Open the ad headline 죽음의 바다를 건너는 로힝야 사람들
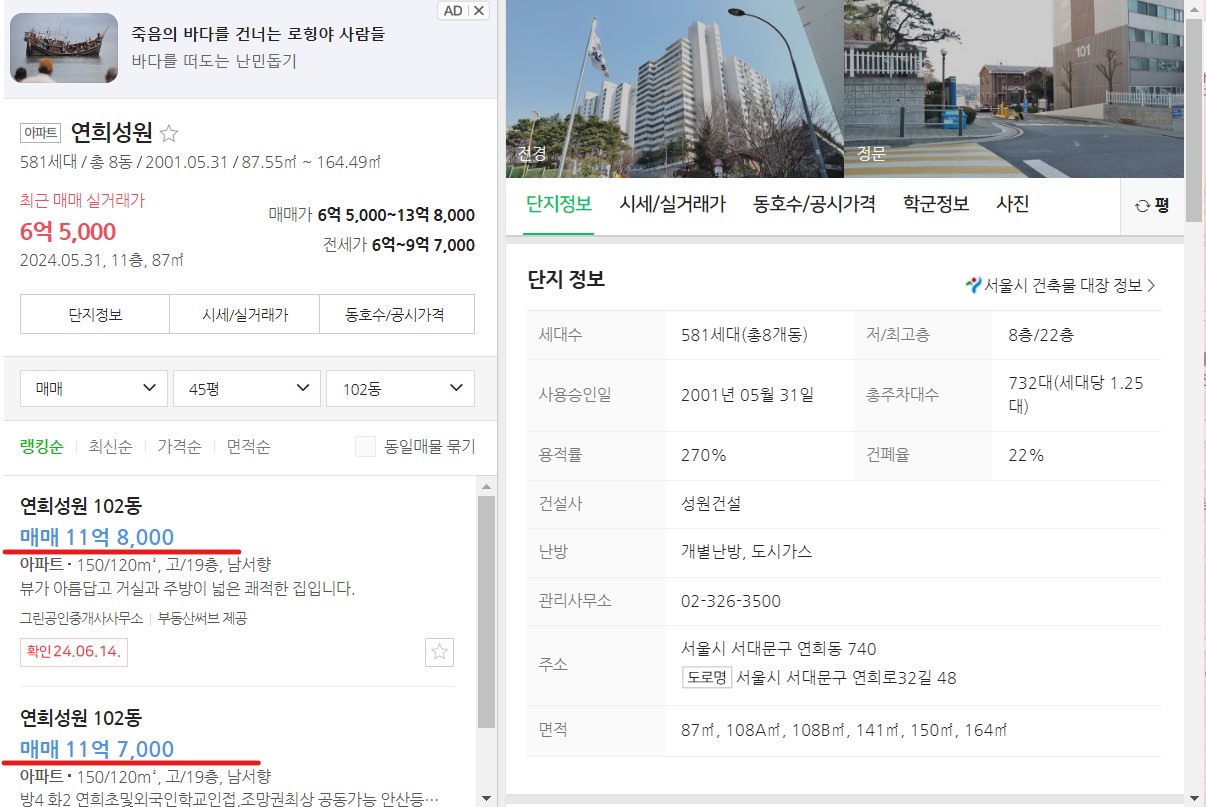The width and height of the screenshot is (1206, 807). 258,34
